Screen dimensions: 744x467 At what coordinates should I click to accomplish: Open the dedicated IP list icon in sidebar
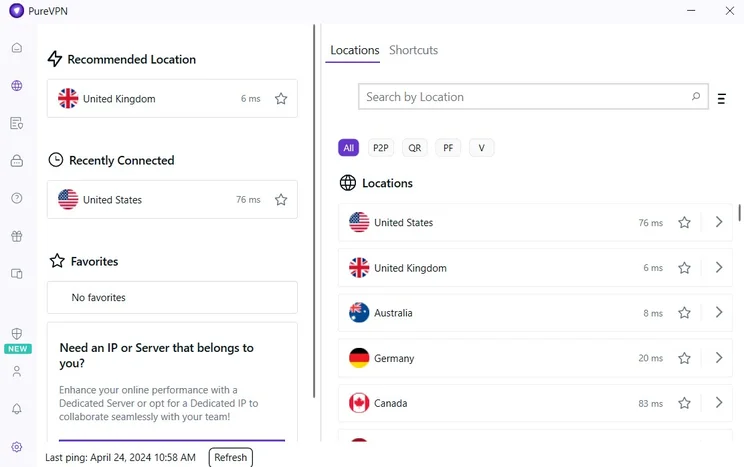[17, 123]
